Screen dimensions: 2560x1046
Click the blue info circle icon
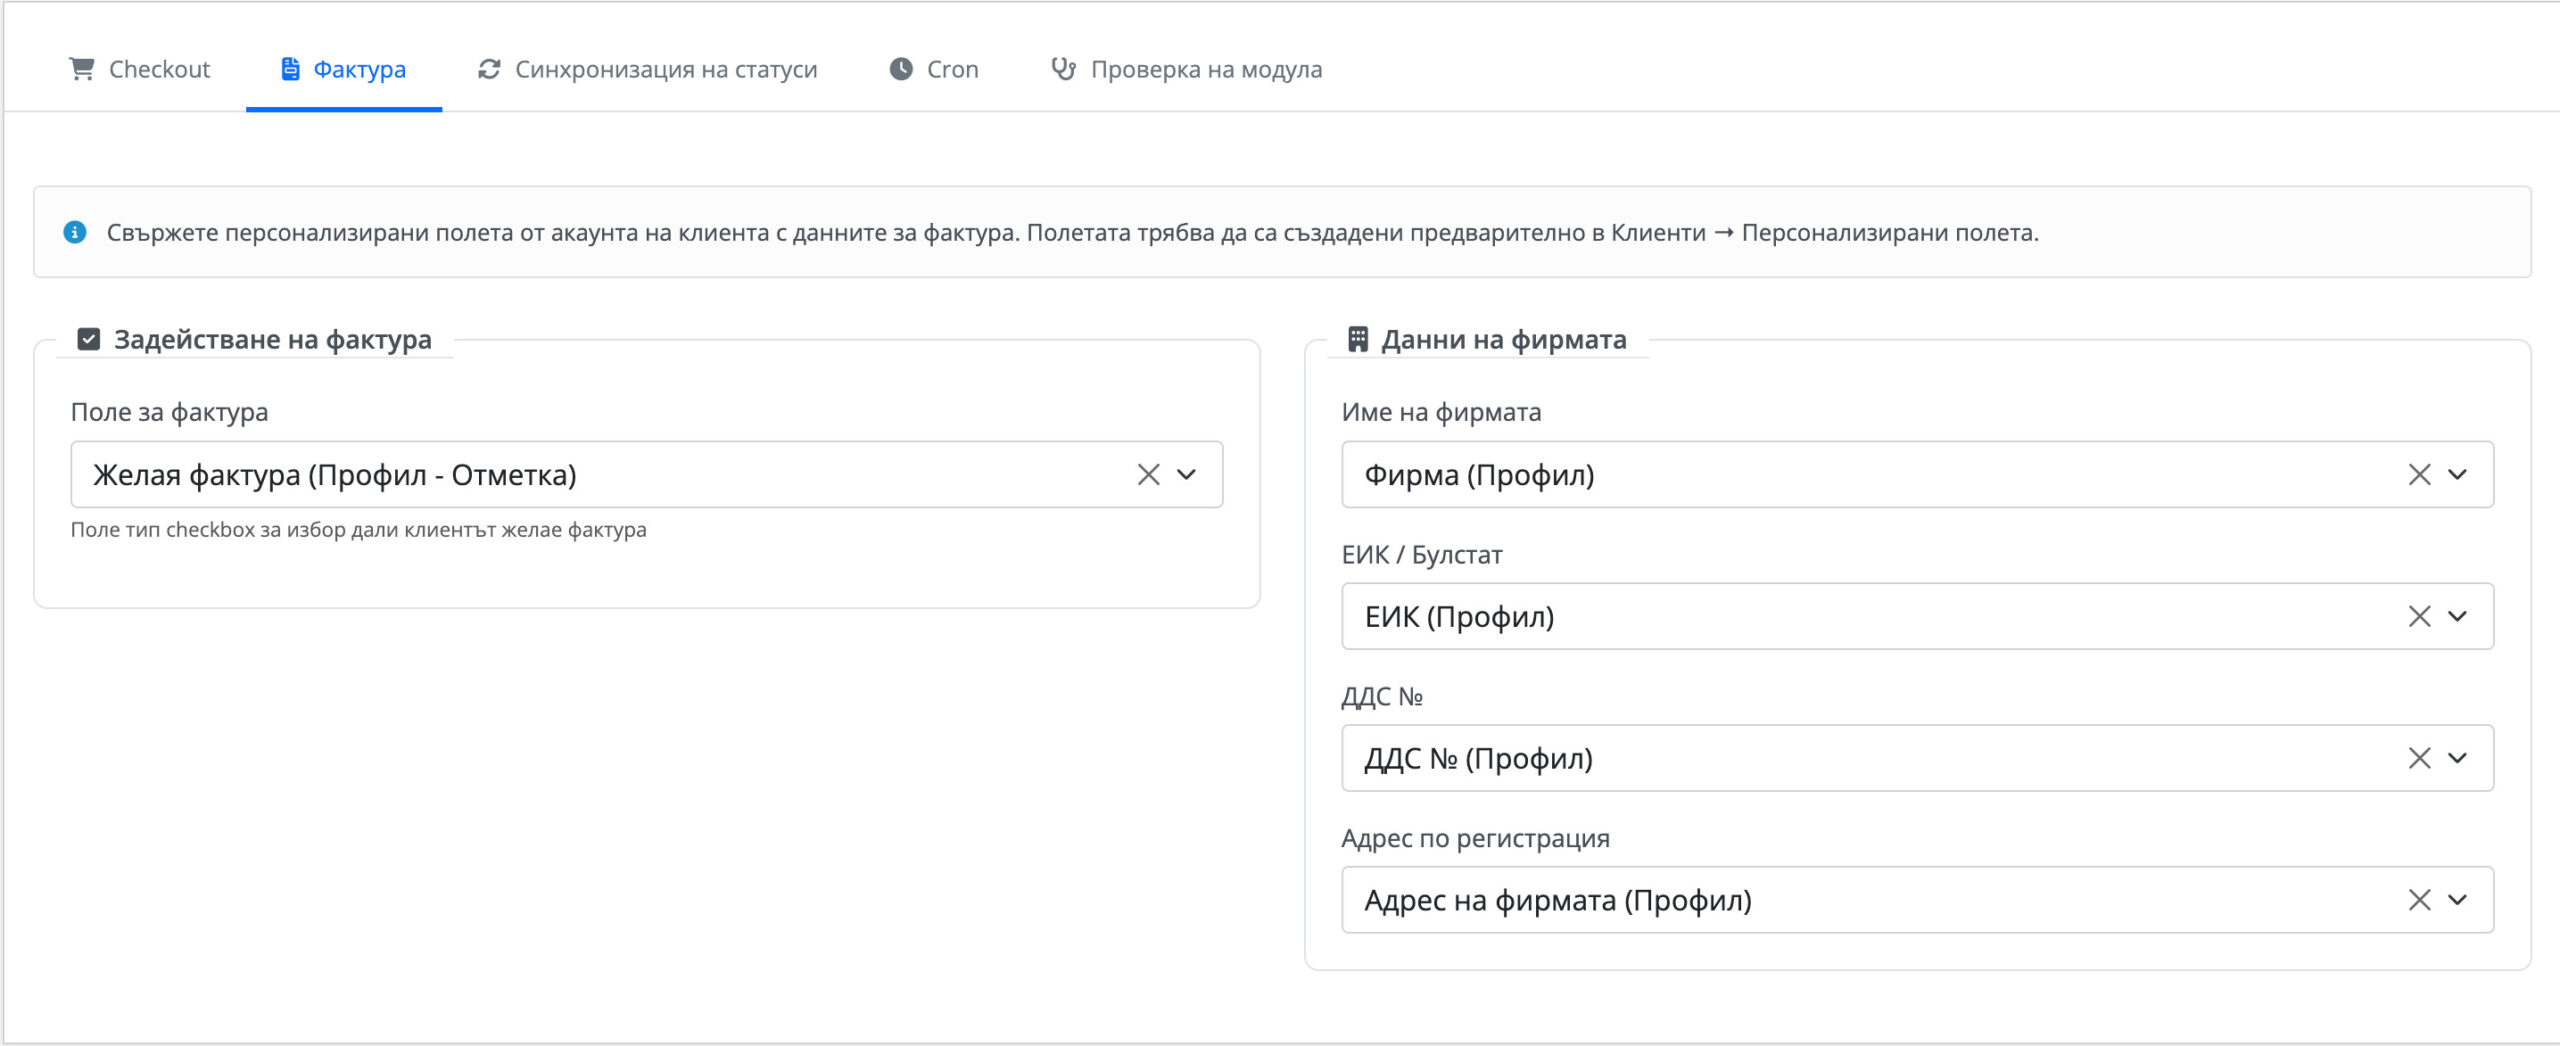coord(75,232)
